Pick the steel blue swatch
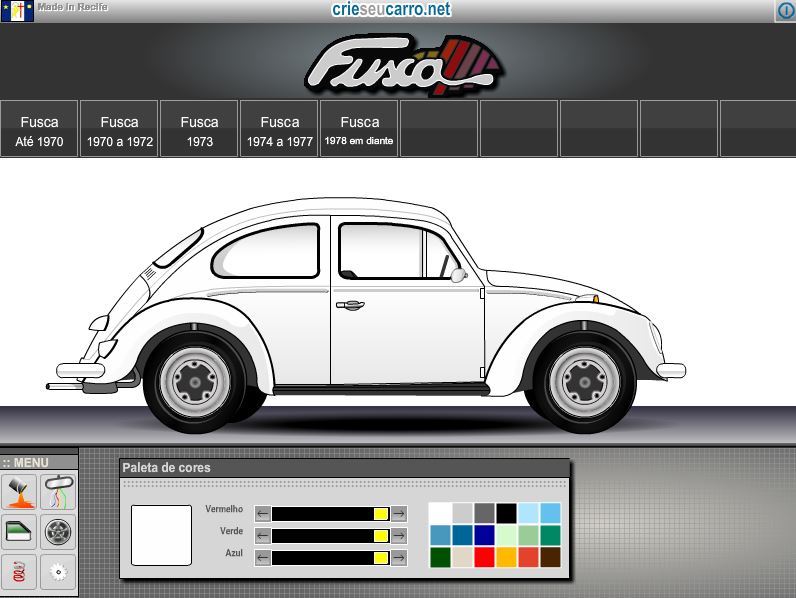 pos(440,535)
